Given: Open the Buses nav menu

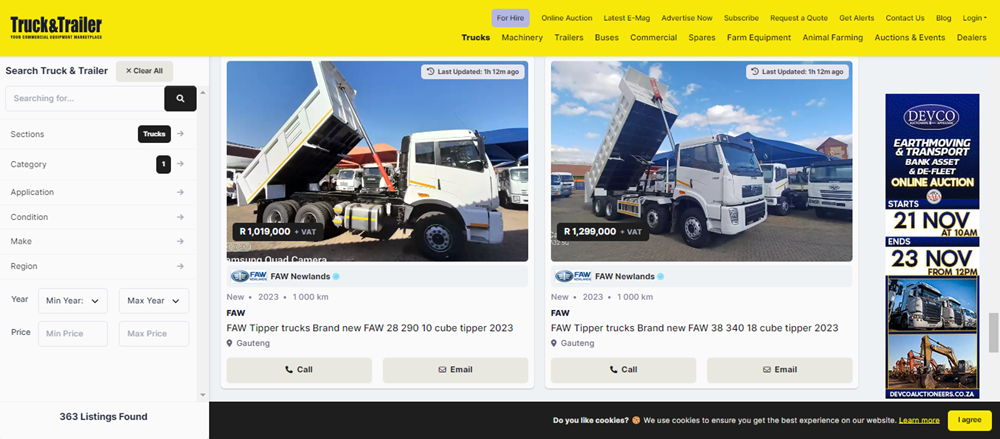Looking at the screenshot, I should [607, 38].
